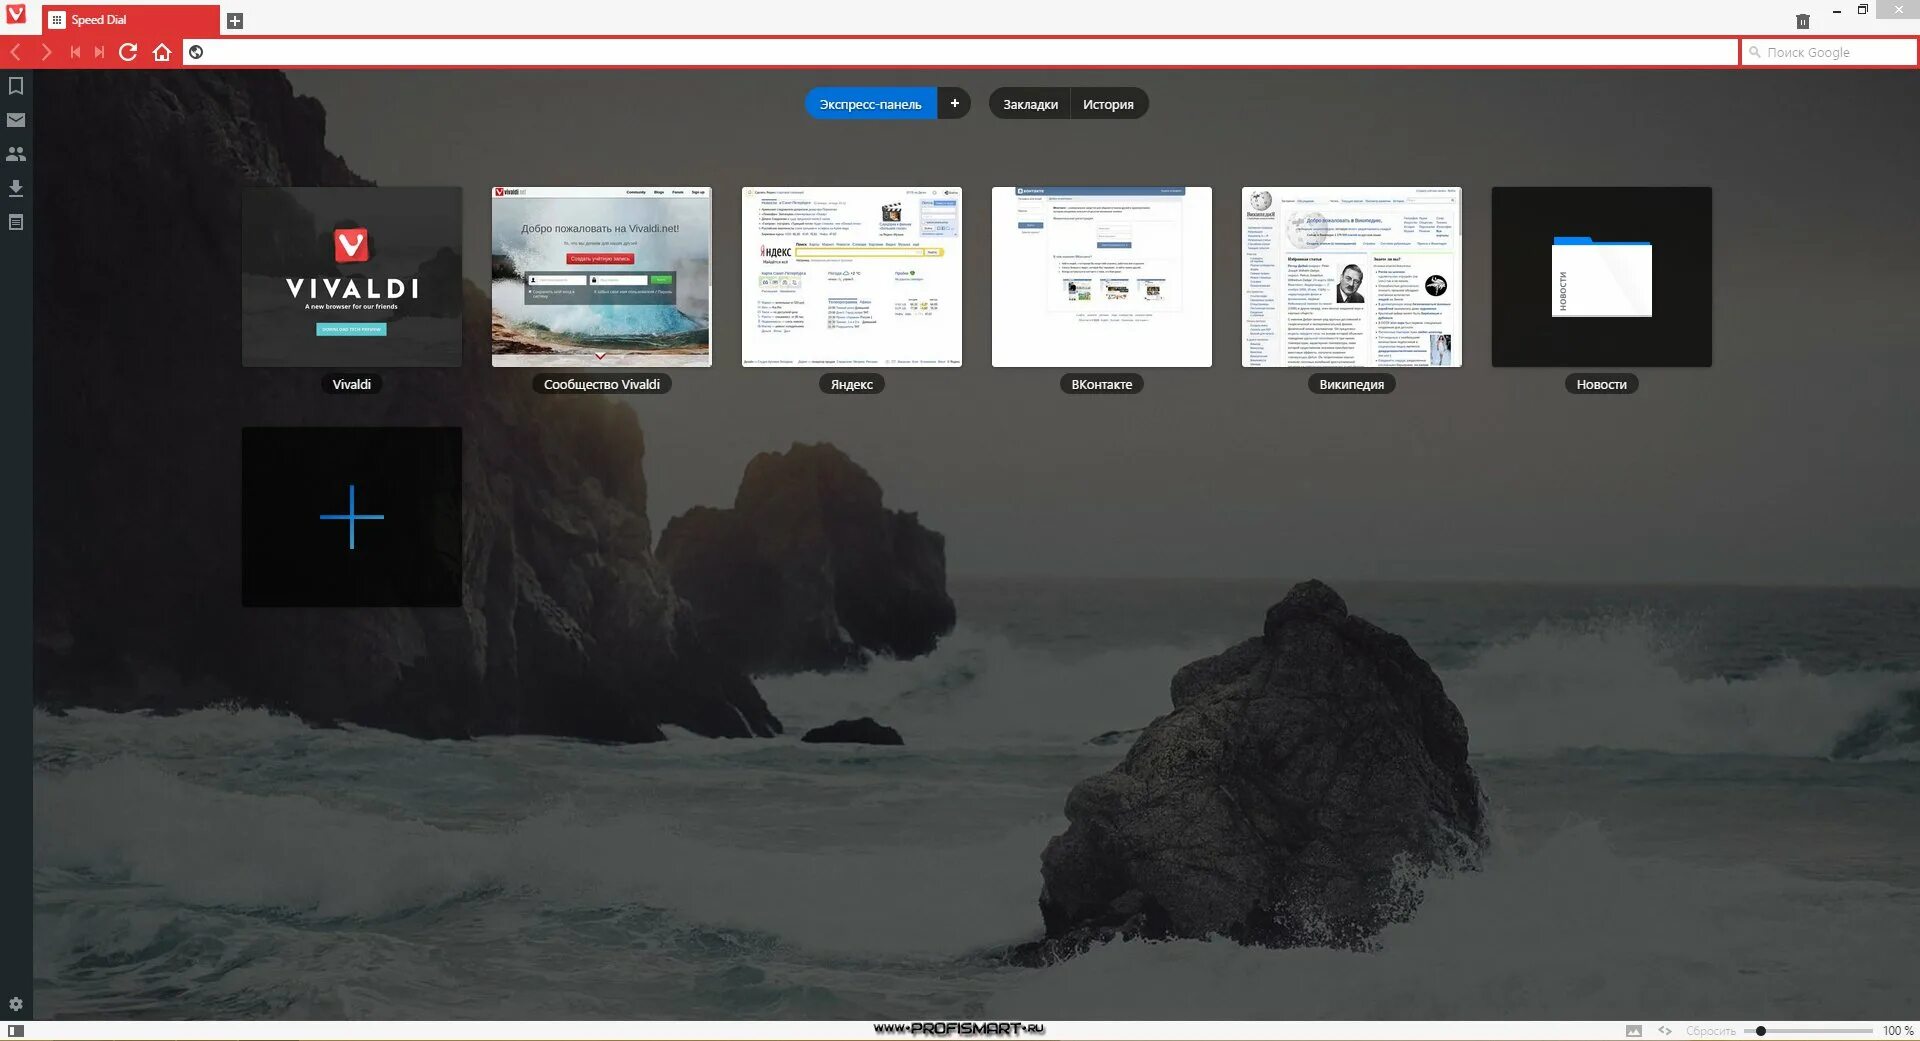Click the rewind navigation button
Image resolution: width=1920 pixels, height=1041 pixels.
click(75, 52)
